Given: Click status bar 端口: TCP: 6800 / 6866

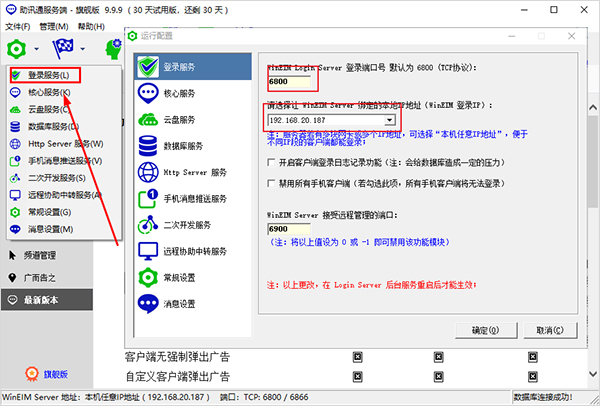Looking at the screenshot, I should [x=264, y=397].
